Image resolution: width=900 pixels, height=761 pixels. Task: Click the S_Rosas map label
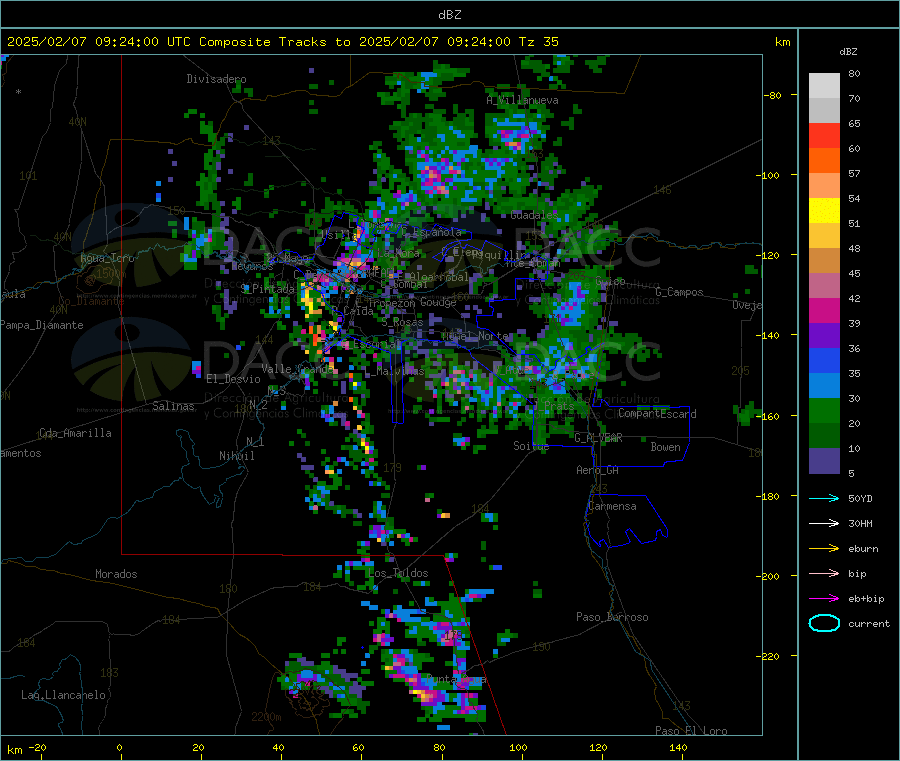coord(402,322)
